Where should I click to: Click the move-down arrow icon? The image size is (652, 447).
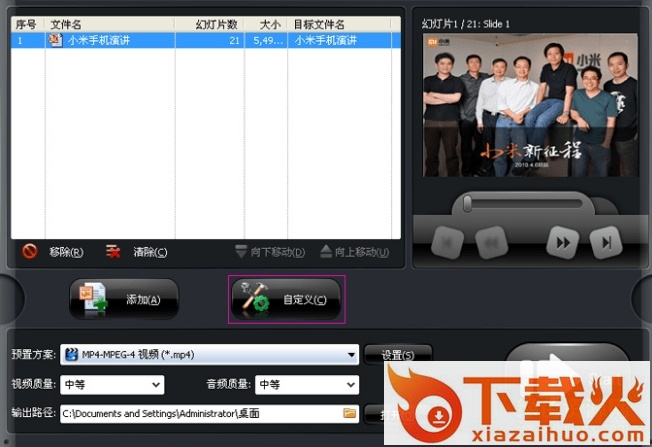241,251
